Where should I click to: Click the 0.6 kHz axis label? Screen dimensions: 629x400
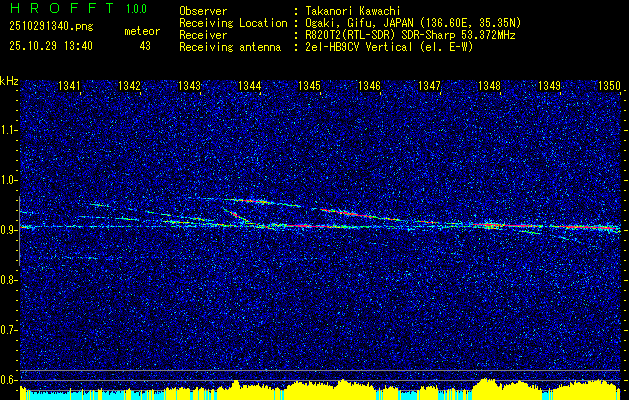tap(8, 380)
